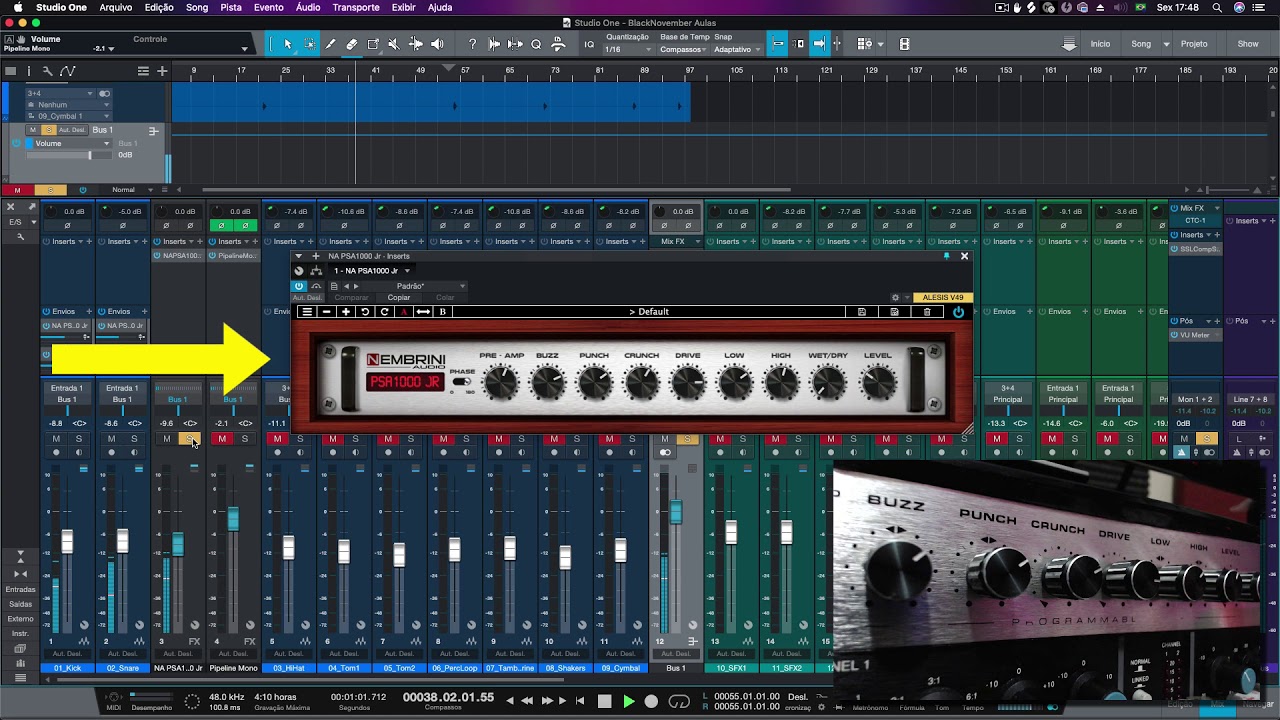Open the Transporte menu
Image resolution: width=1280 pixels, height=720 pixels.
[356, 7]
